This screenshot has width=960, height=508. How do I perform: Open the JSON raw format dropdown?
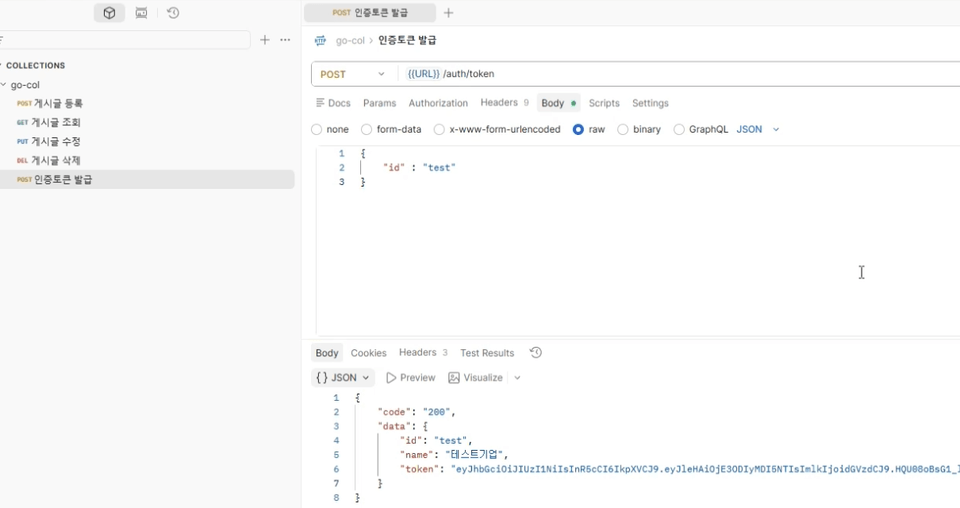[758, 129]
